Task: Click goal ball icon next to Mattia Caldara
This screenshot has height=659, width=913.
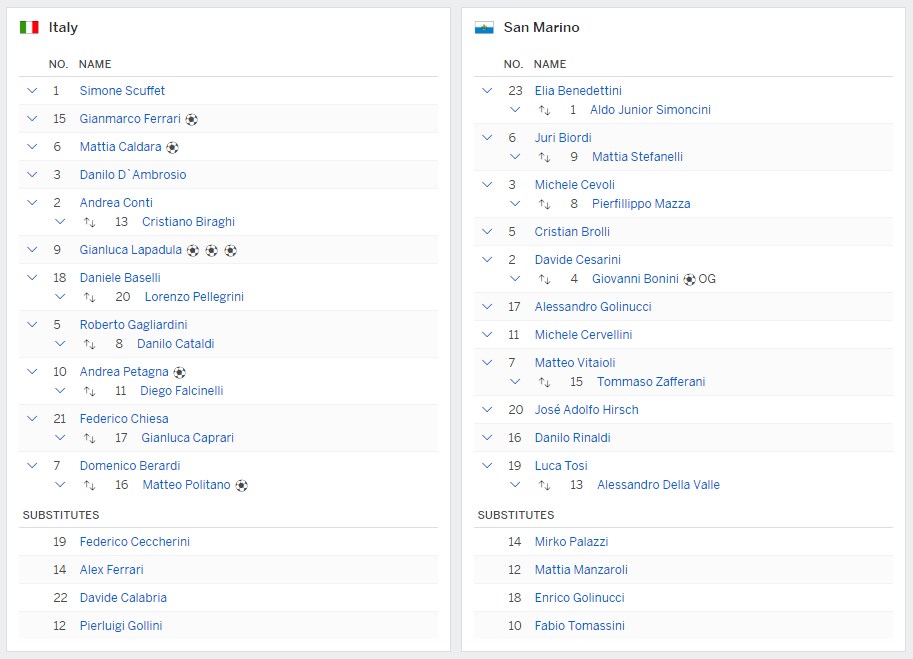Action: (172, 147)
